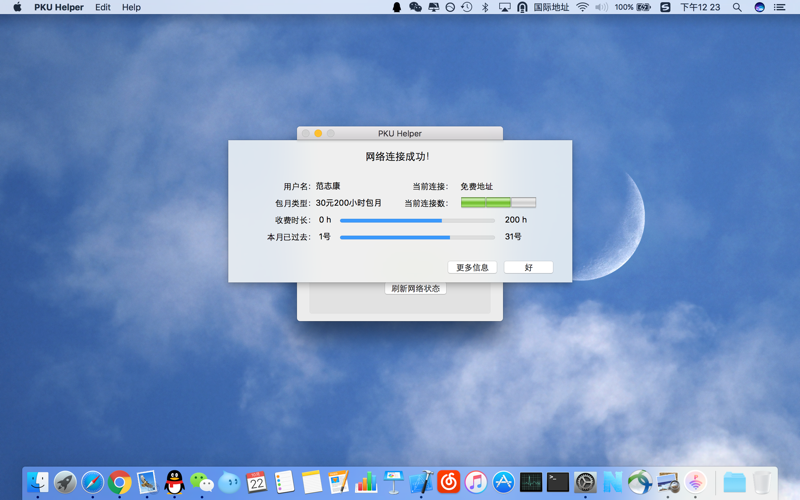Expand the Wi-Fi status menu
Screen dimensions: 800x500
click(x=582, y=7)
